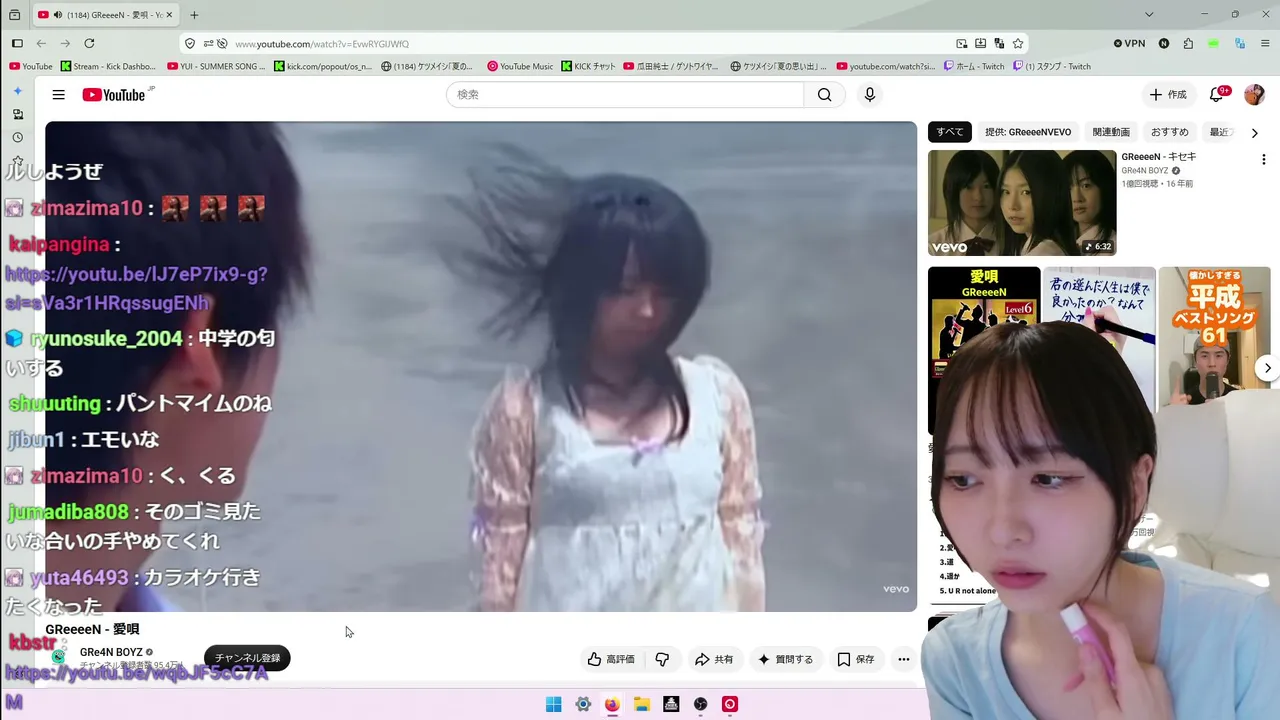1280x720 pixels.
Task: Open File Explorer from taskbar
Action: click(x=642, y=704)
